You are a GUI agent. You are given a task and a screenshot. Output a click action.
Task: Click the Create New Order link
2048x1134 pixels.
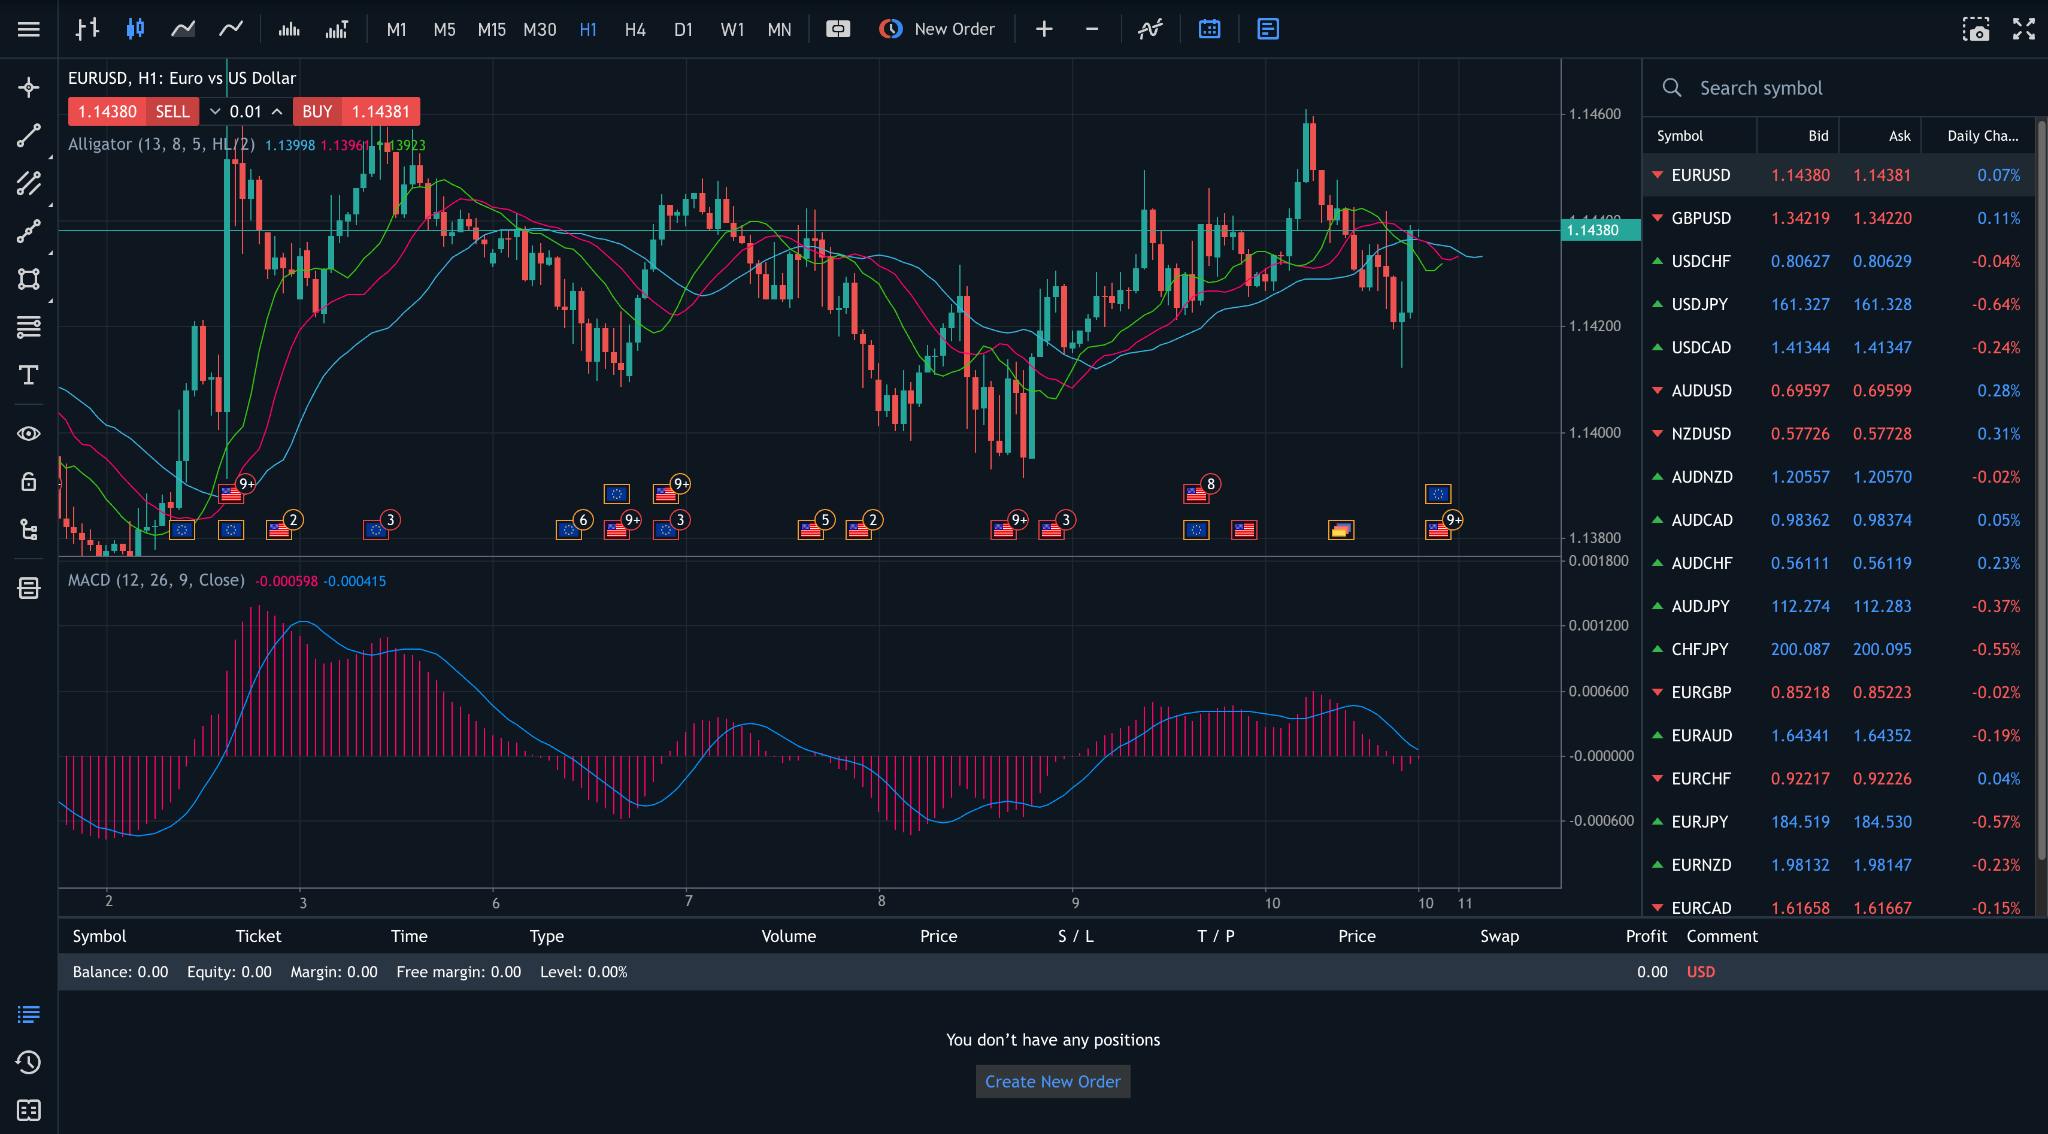coord(1053,1081)
